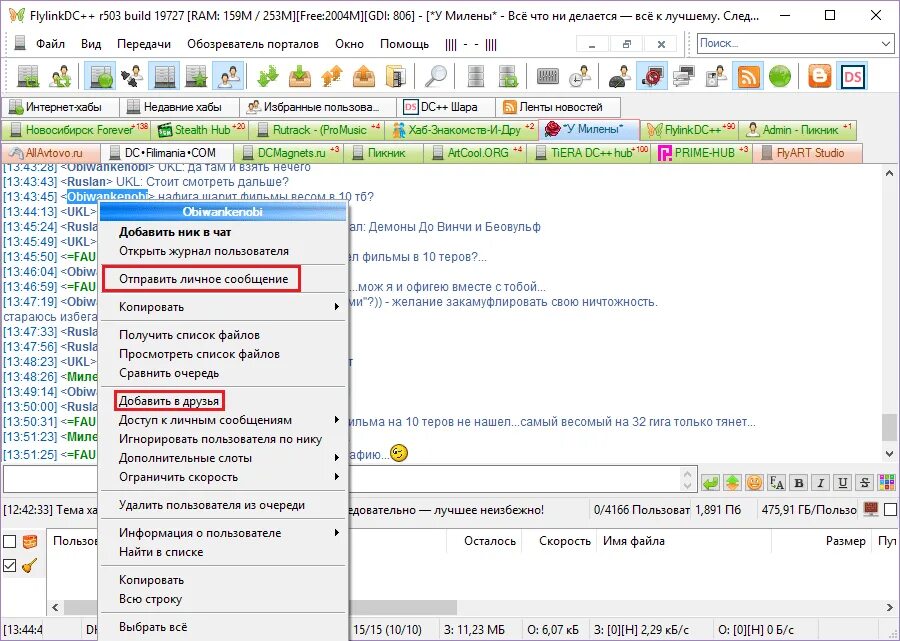Click the reconnect server icon at toolbar start

pyautogui.click(x=28, y=76)
